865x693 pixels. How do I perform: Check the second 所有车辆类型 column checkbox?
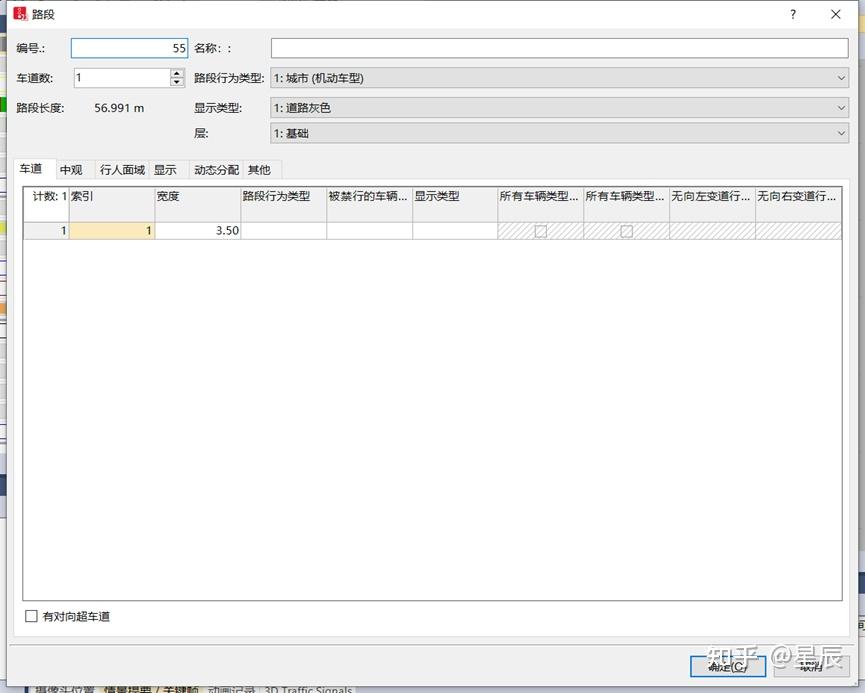(x=625, y=230)
